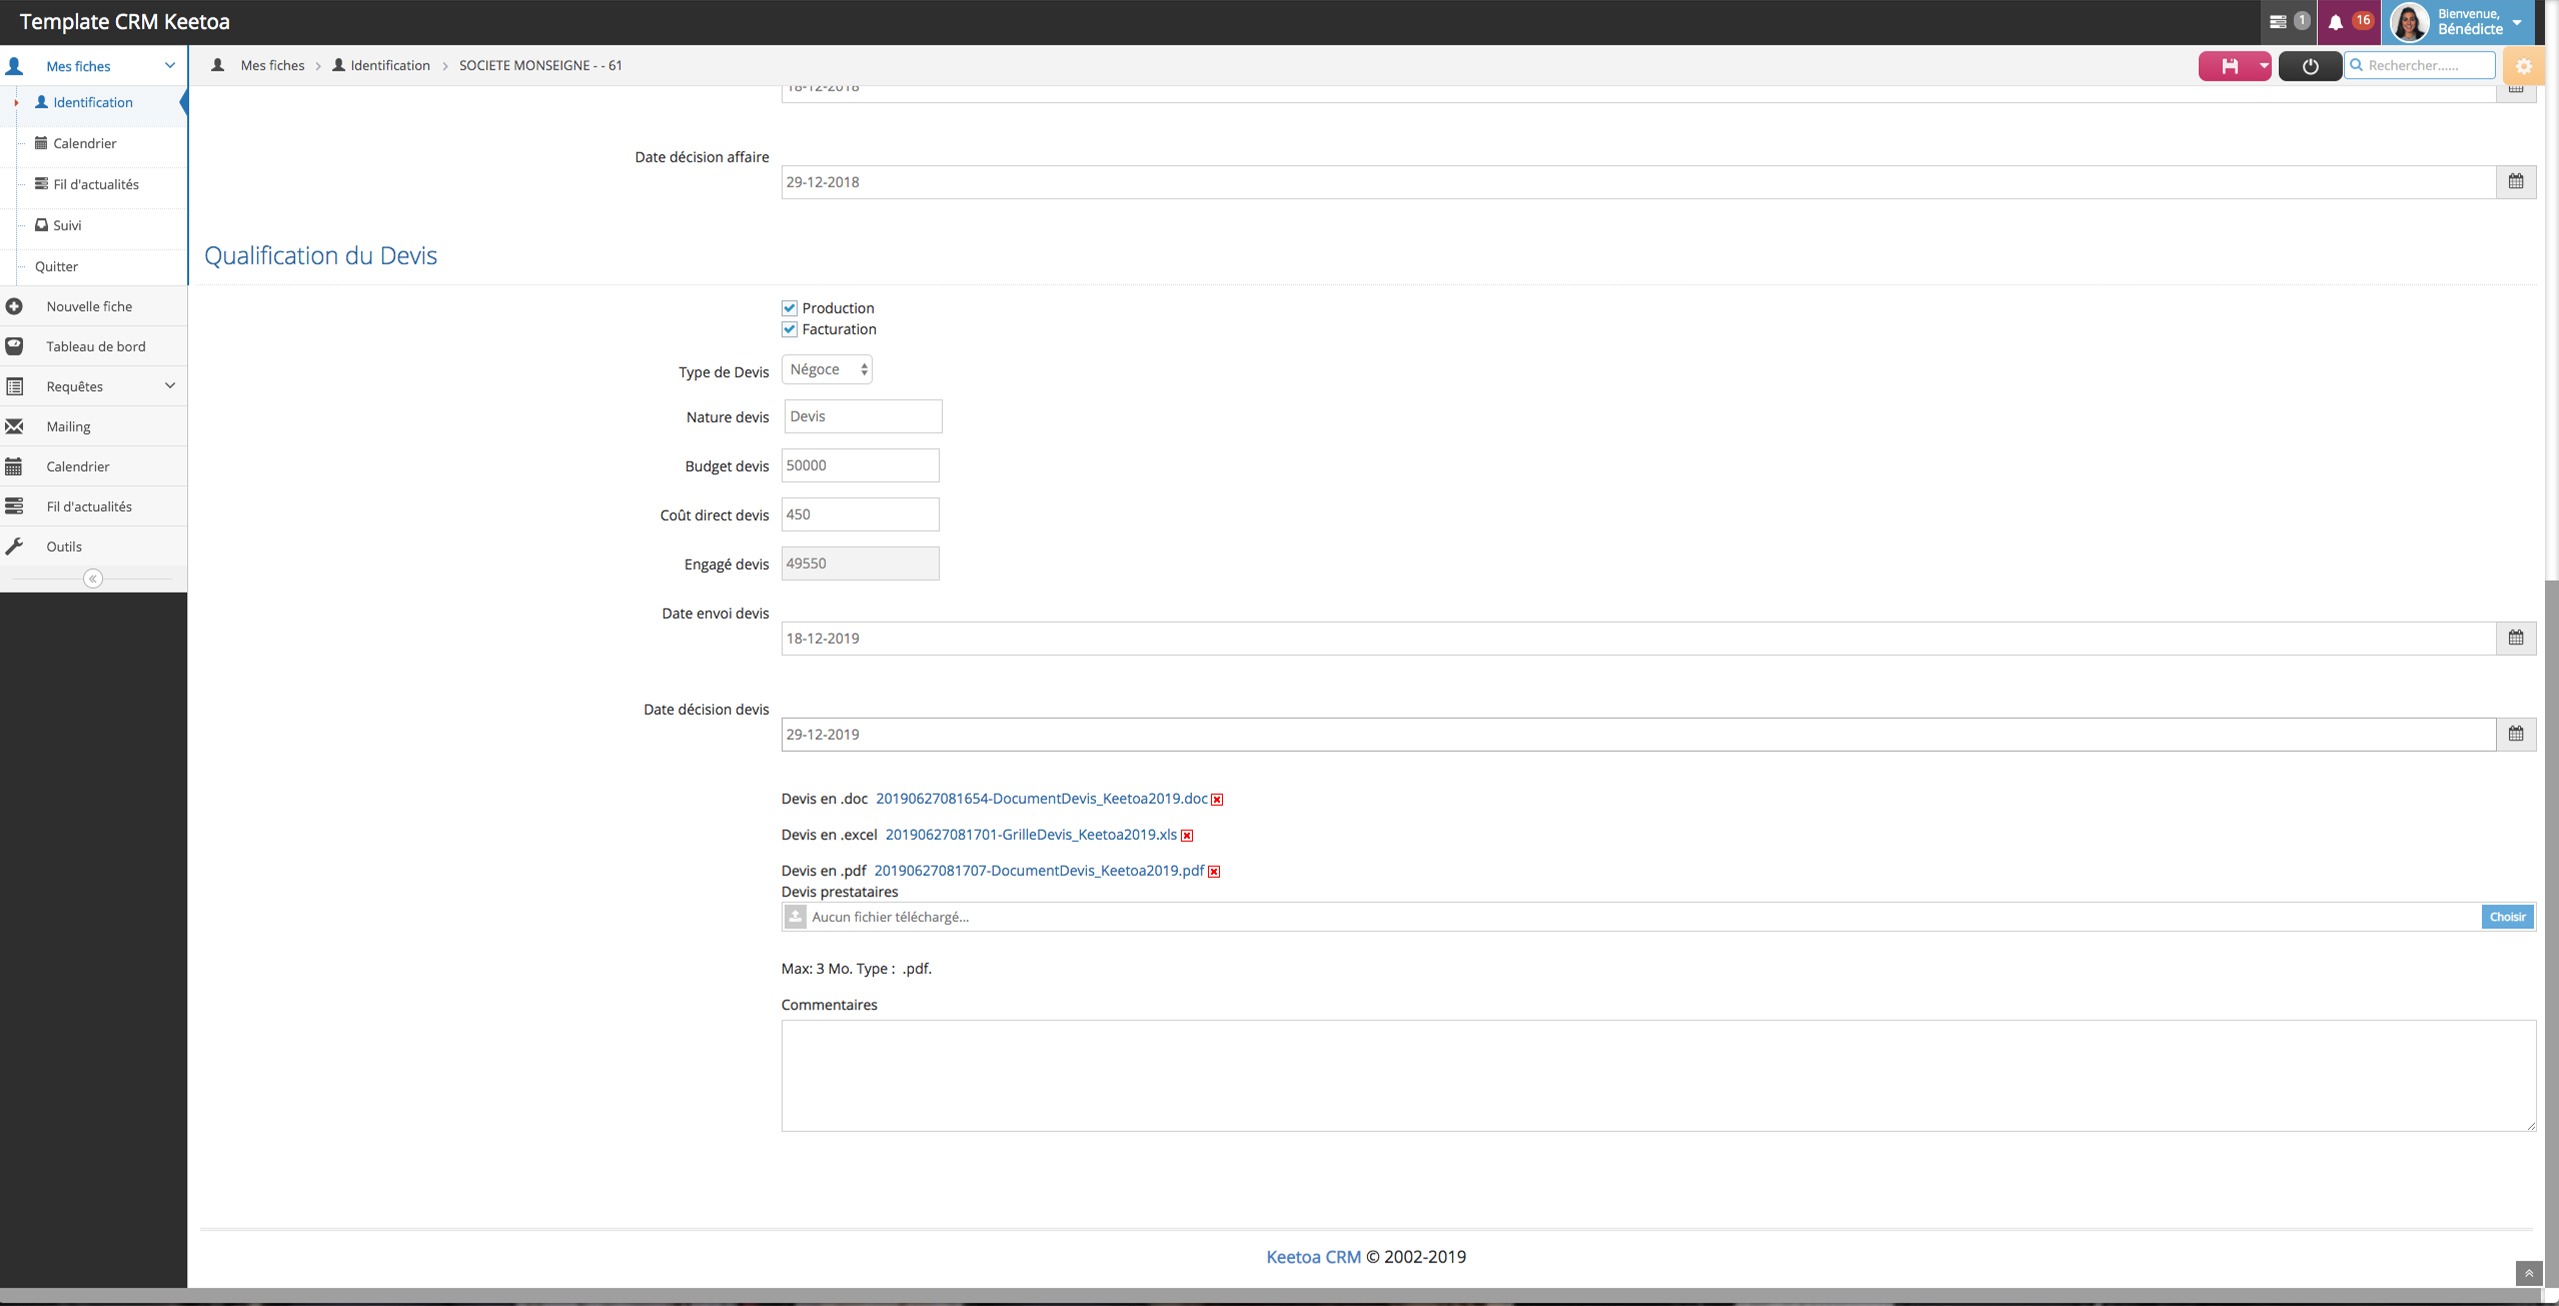Click scroll-to-top arrow at bottom right
This screenshot has width=2559, height=1306.
(x=2528, y=1273)
